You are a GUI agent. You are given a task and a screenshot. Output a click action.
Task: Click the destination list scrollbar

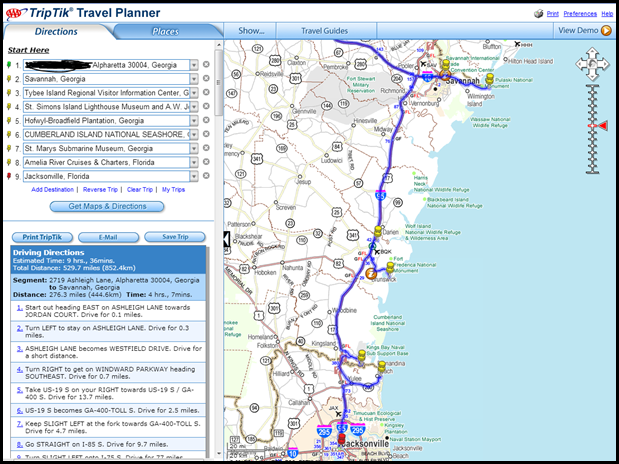pos(218,83)
